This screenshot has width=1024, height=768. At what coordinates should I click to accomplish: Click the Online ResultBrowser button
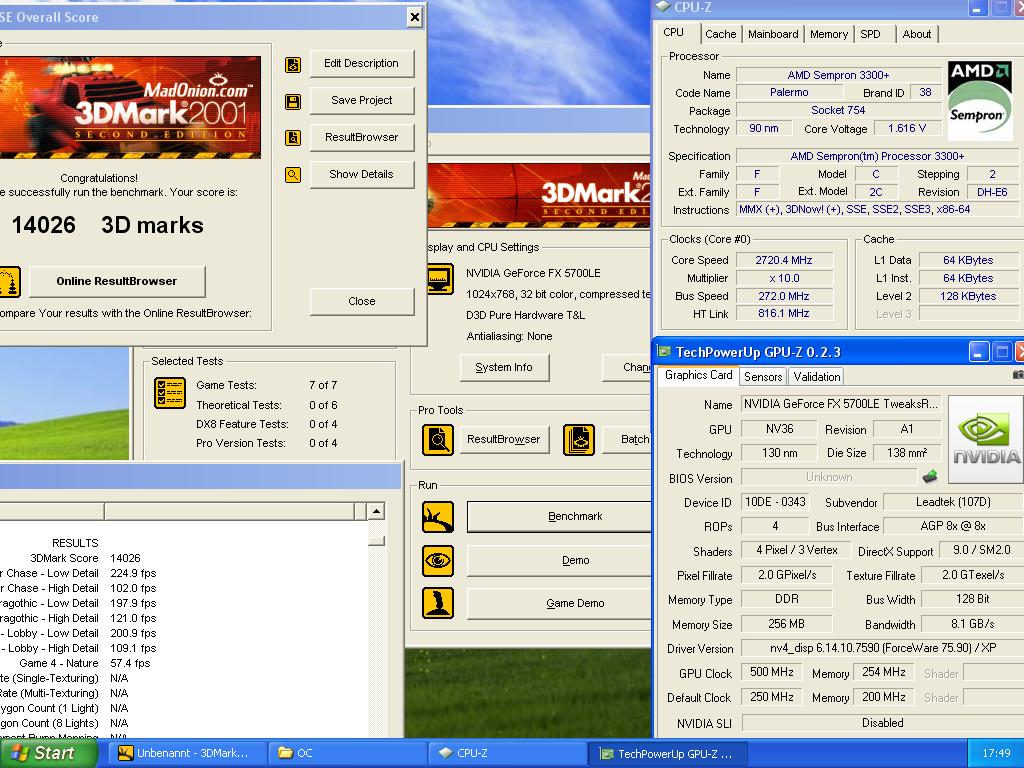117,281
